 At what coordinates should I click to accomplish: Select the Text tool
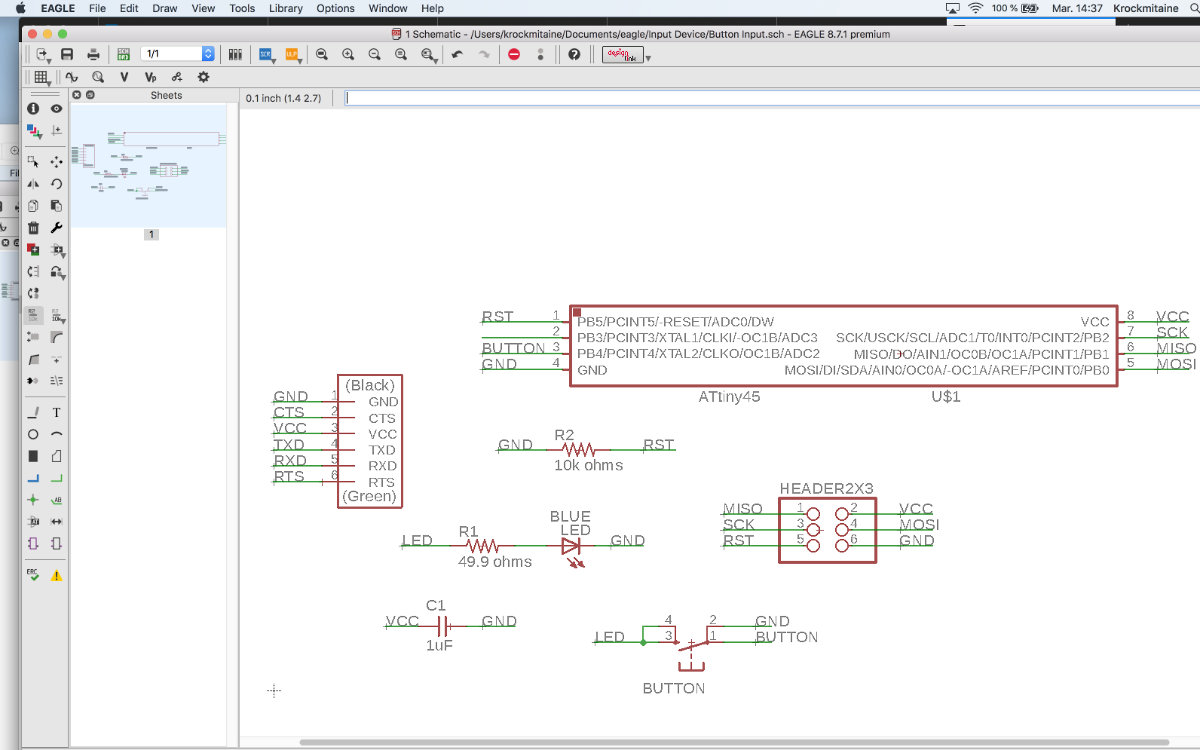tap(57, 412)
